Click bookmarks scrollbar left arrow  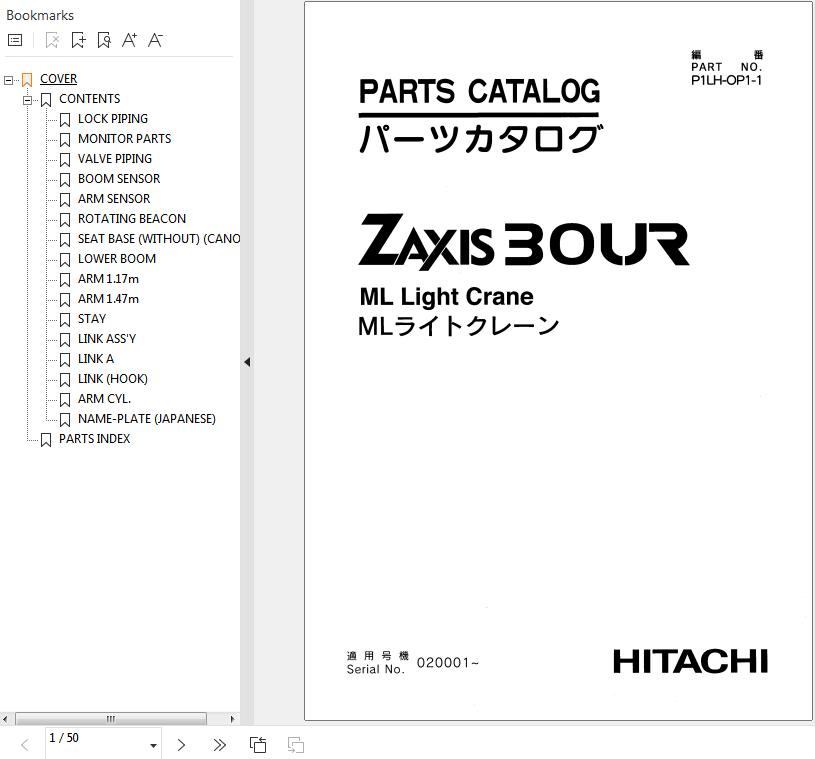click(x=5, y=719)
